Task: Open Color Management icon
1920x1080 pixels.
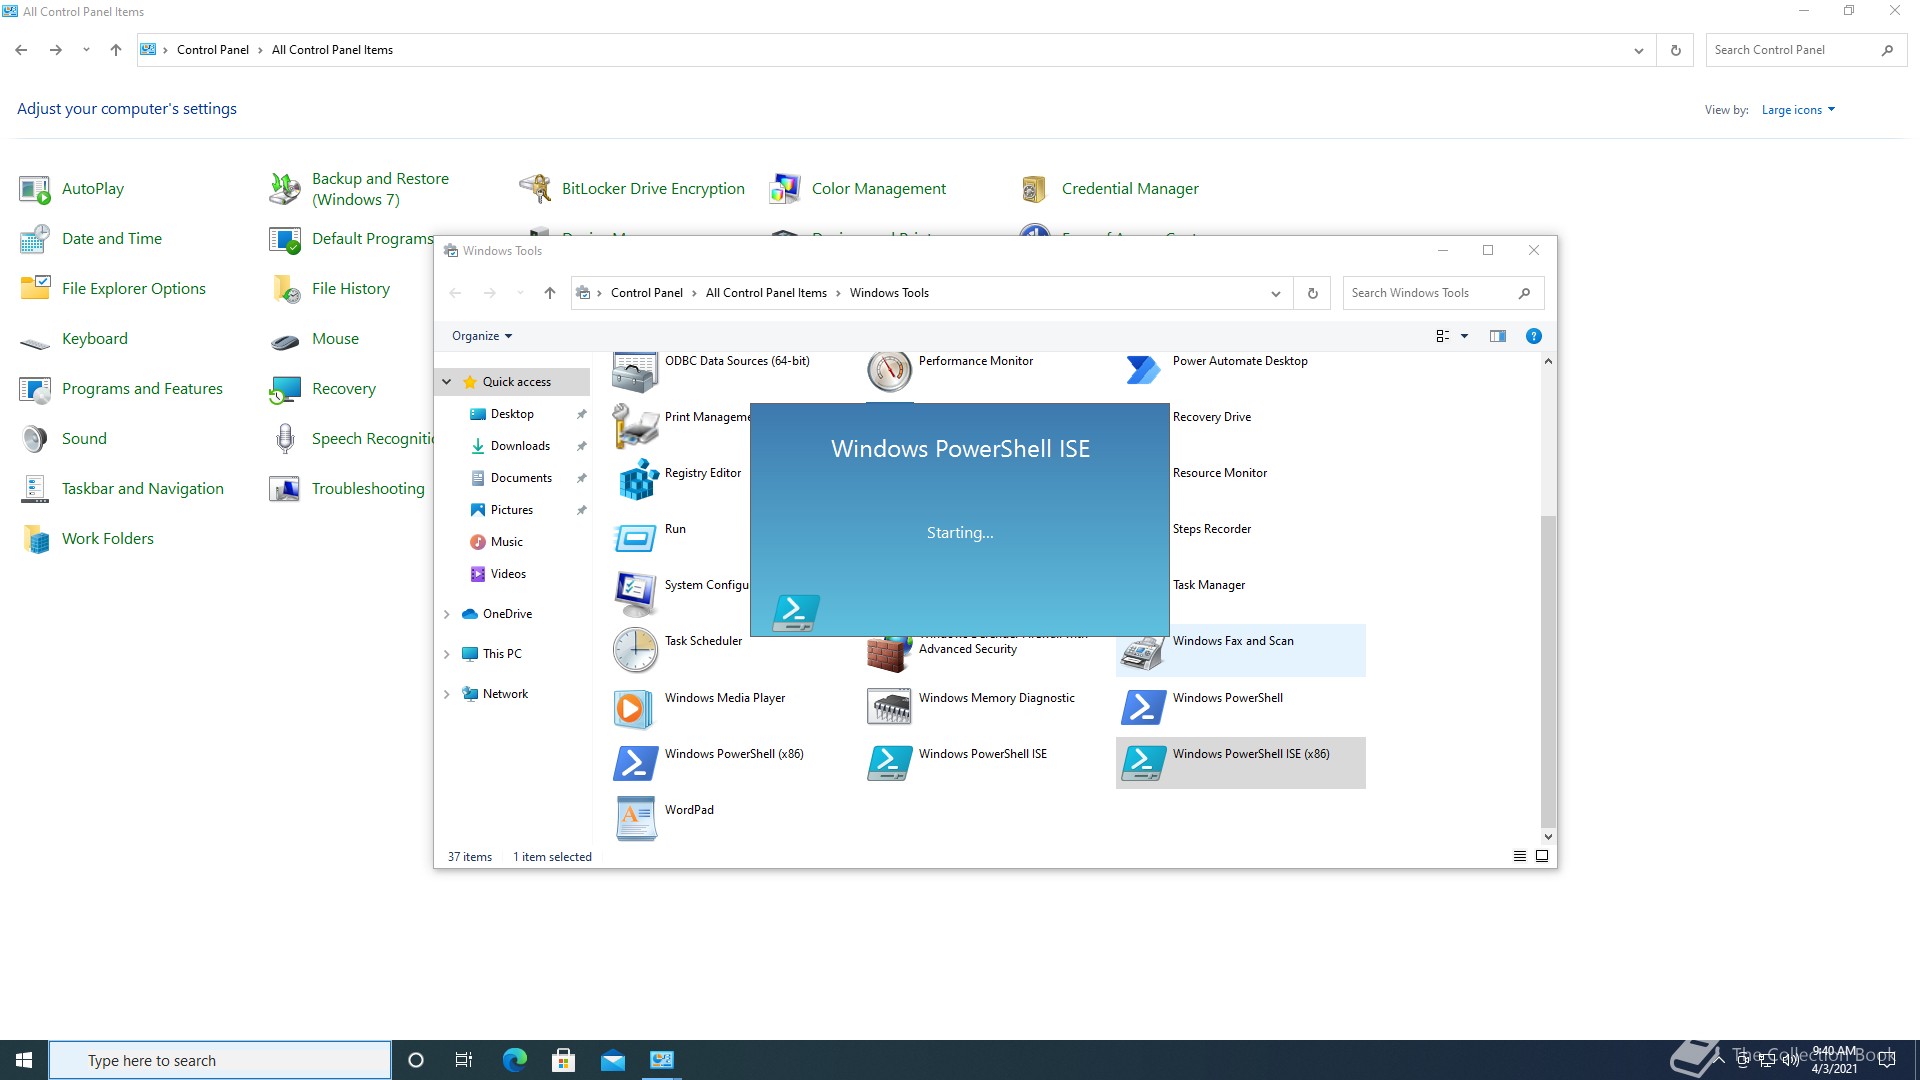Action: coord(785,189)
